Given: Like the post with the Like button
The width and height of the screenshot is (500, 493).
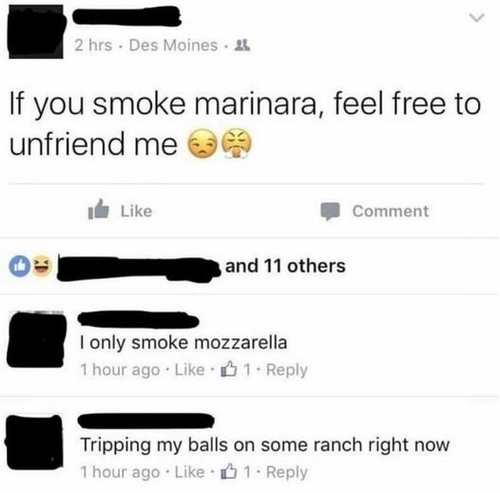Looking at the screenshot, I should tap(120, 211).
